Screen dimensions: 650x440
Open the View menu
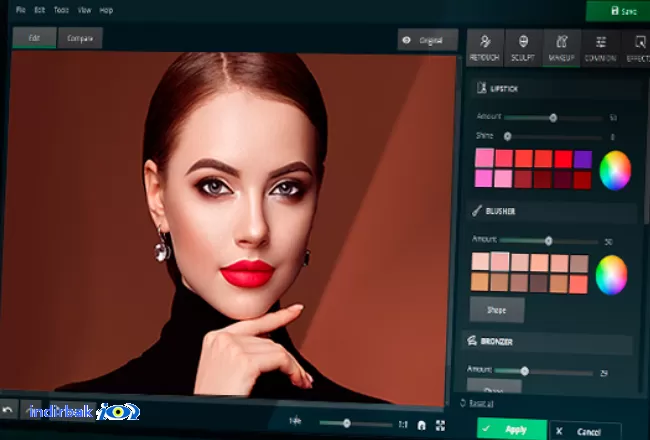pos(84,10)
